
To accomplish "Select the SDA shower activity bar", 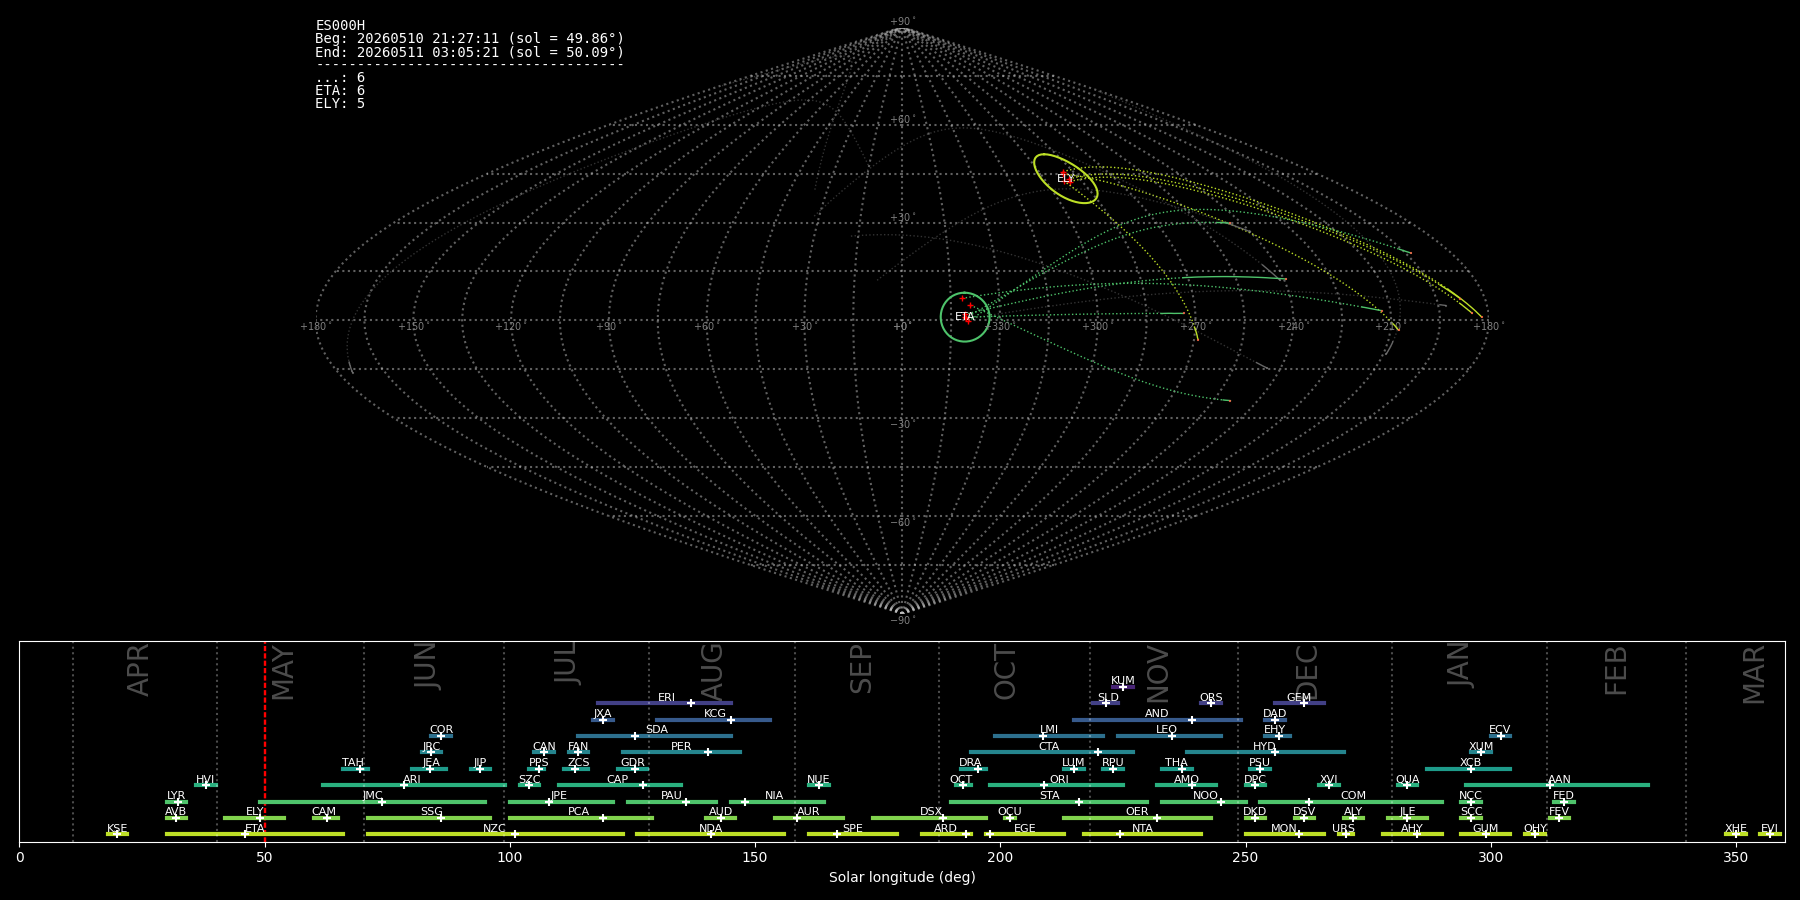I will pos(654,736).
